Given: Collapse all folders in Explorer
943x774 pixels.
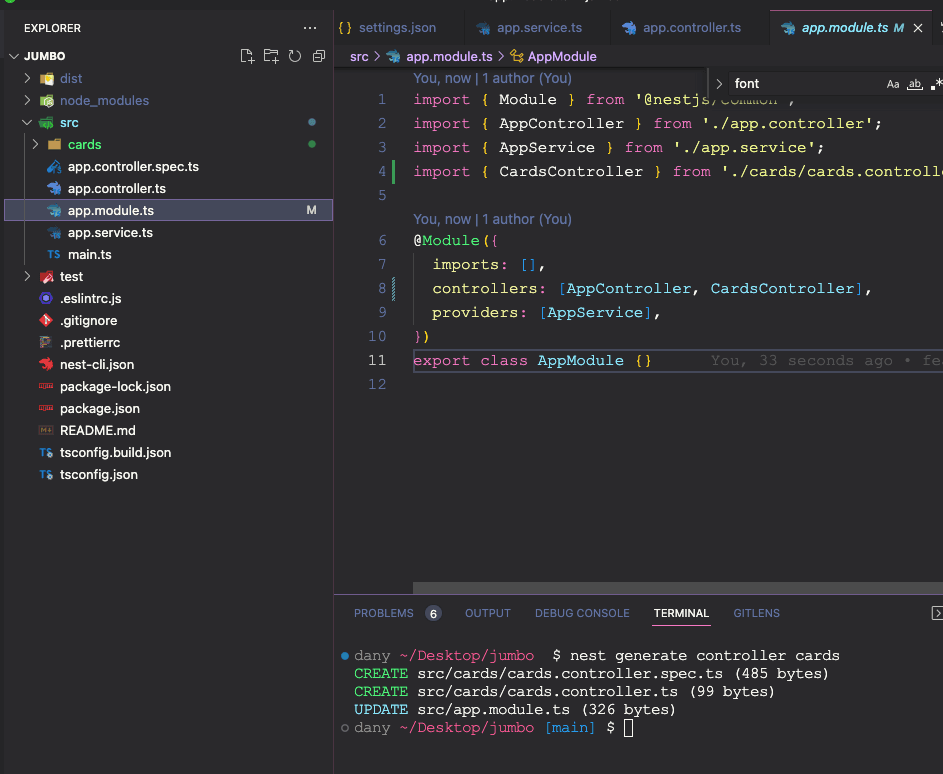Looking at the screenshot, I should pos(319,56).
